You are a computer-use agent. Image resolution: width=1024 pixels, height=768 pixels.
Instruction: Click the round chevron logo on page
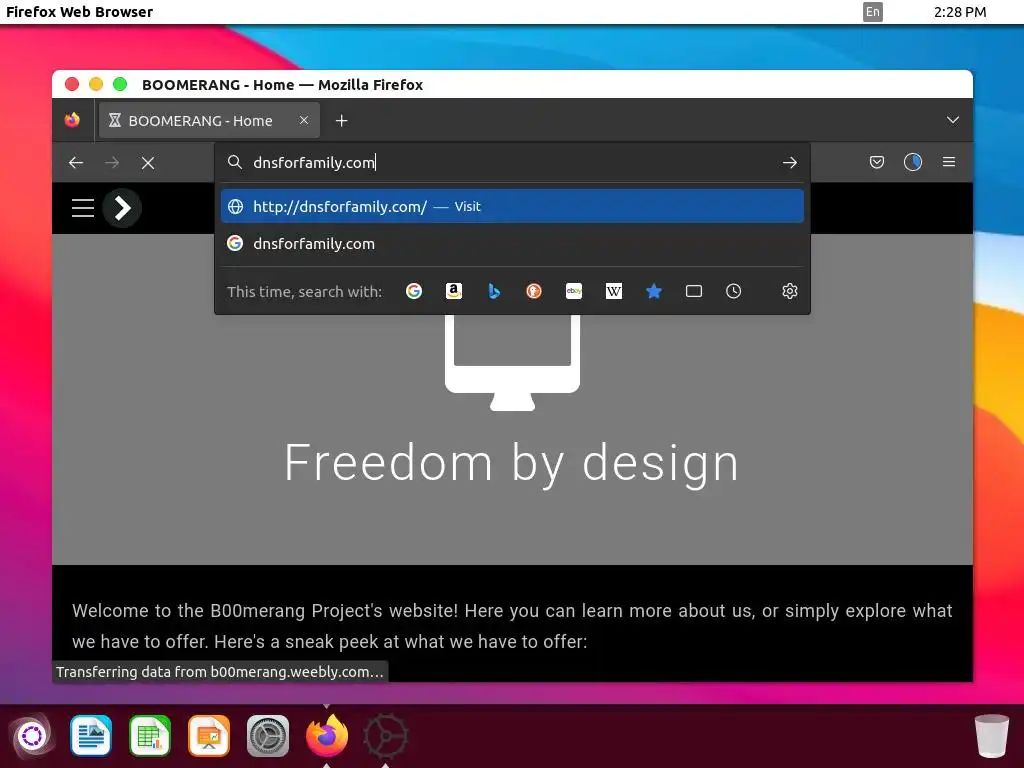click(122, 208)
